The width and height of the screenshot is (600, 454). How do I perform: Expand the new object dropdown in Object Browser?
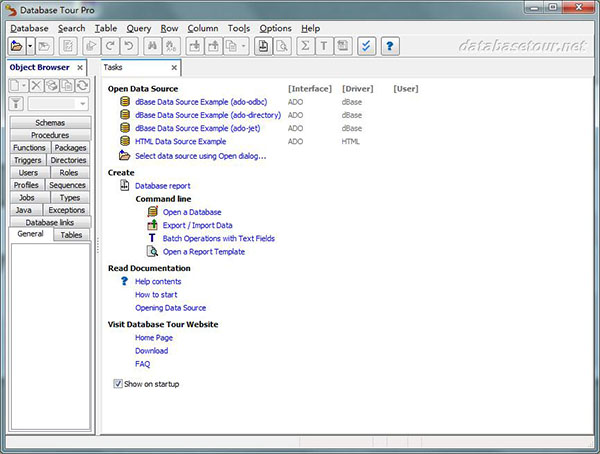(25, 86)
